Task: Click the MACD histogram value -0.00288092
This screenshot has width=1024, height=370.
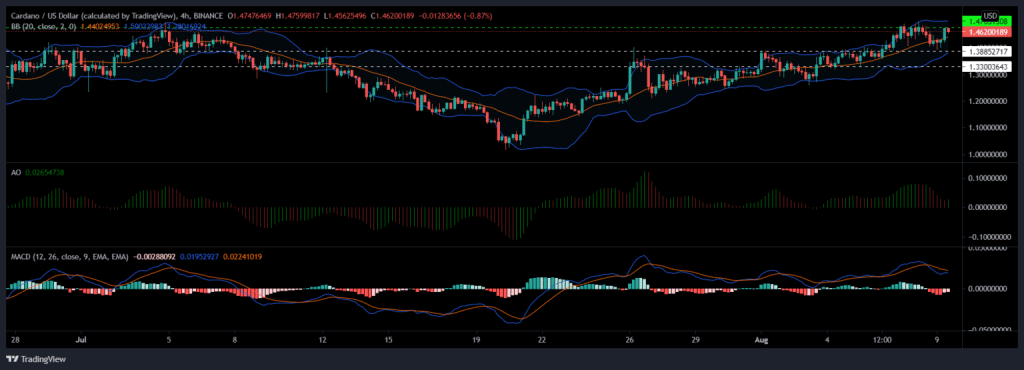Action: (155, 257)
